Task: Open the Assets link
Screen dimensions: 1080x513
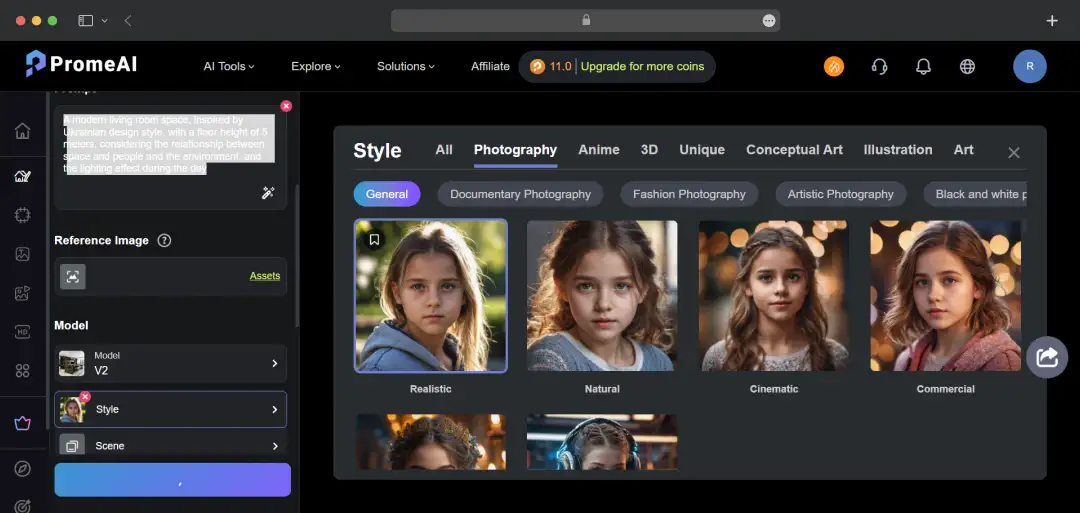Action: click(264, 276)
